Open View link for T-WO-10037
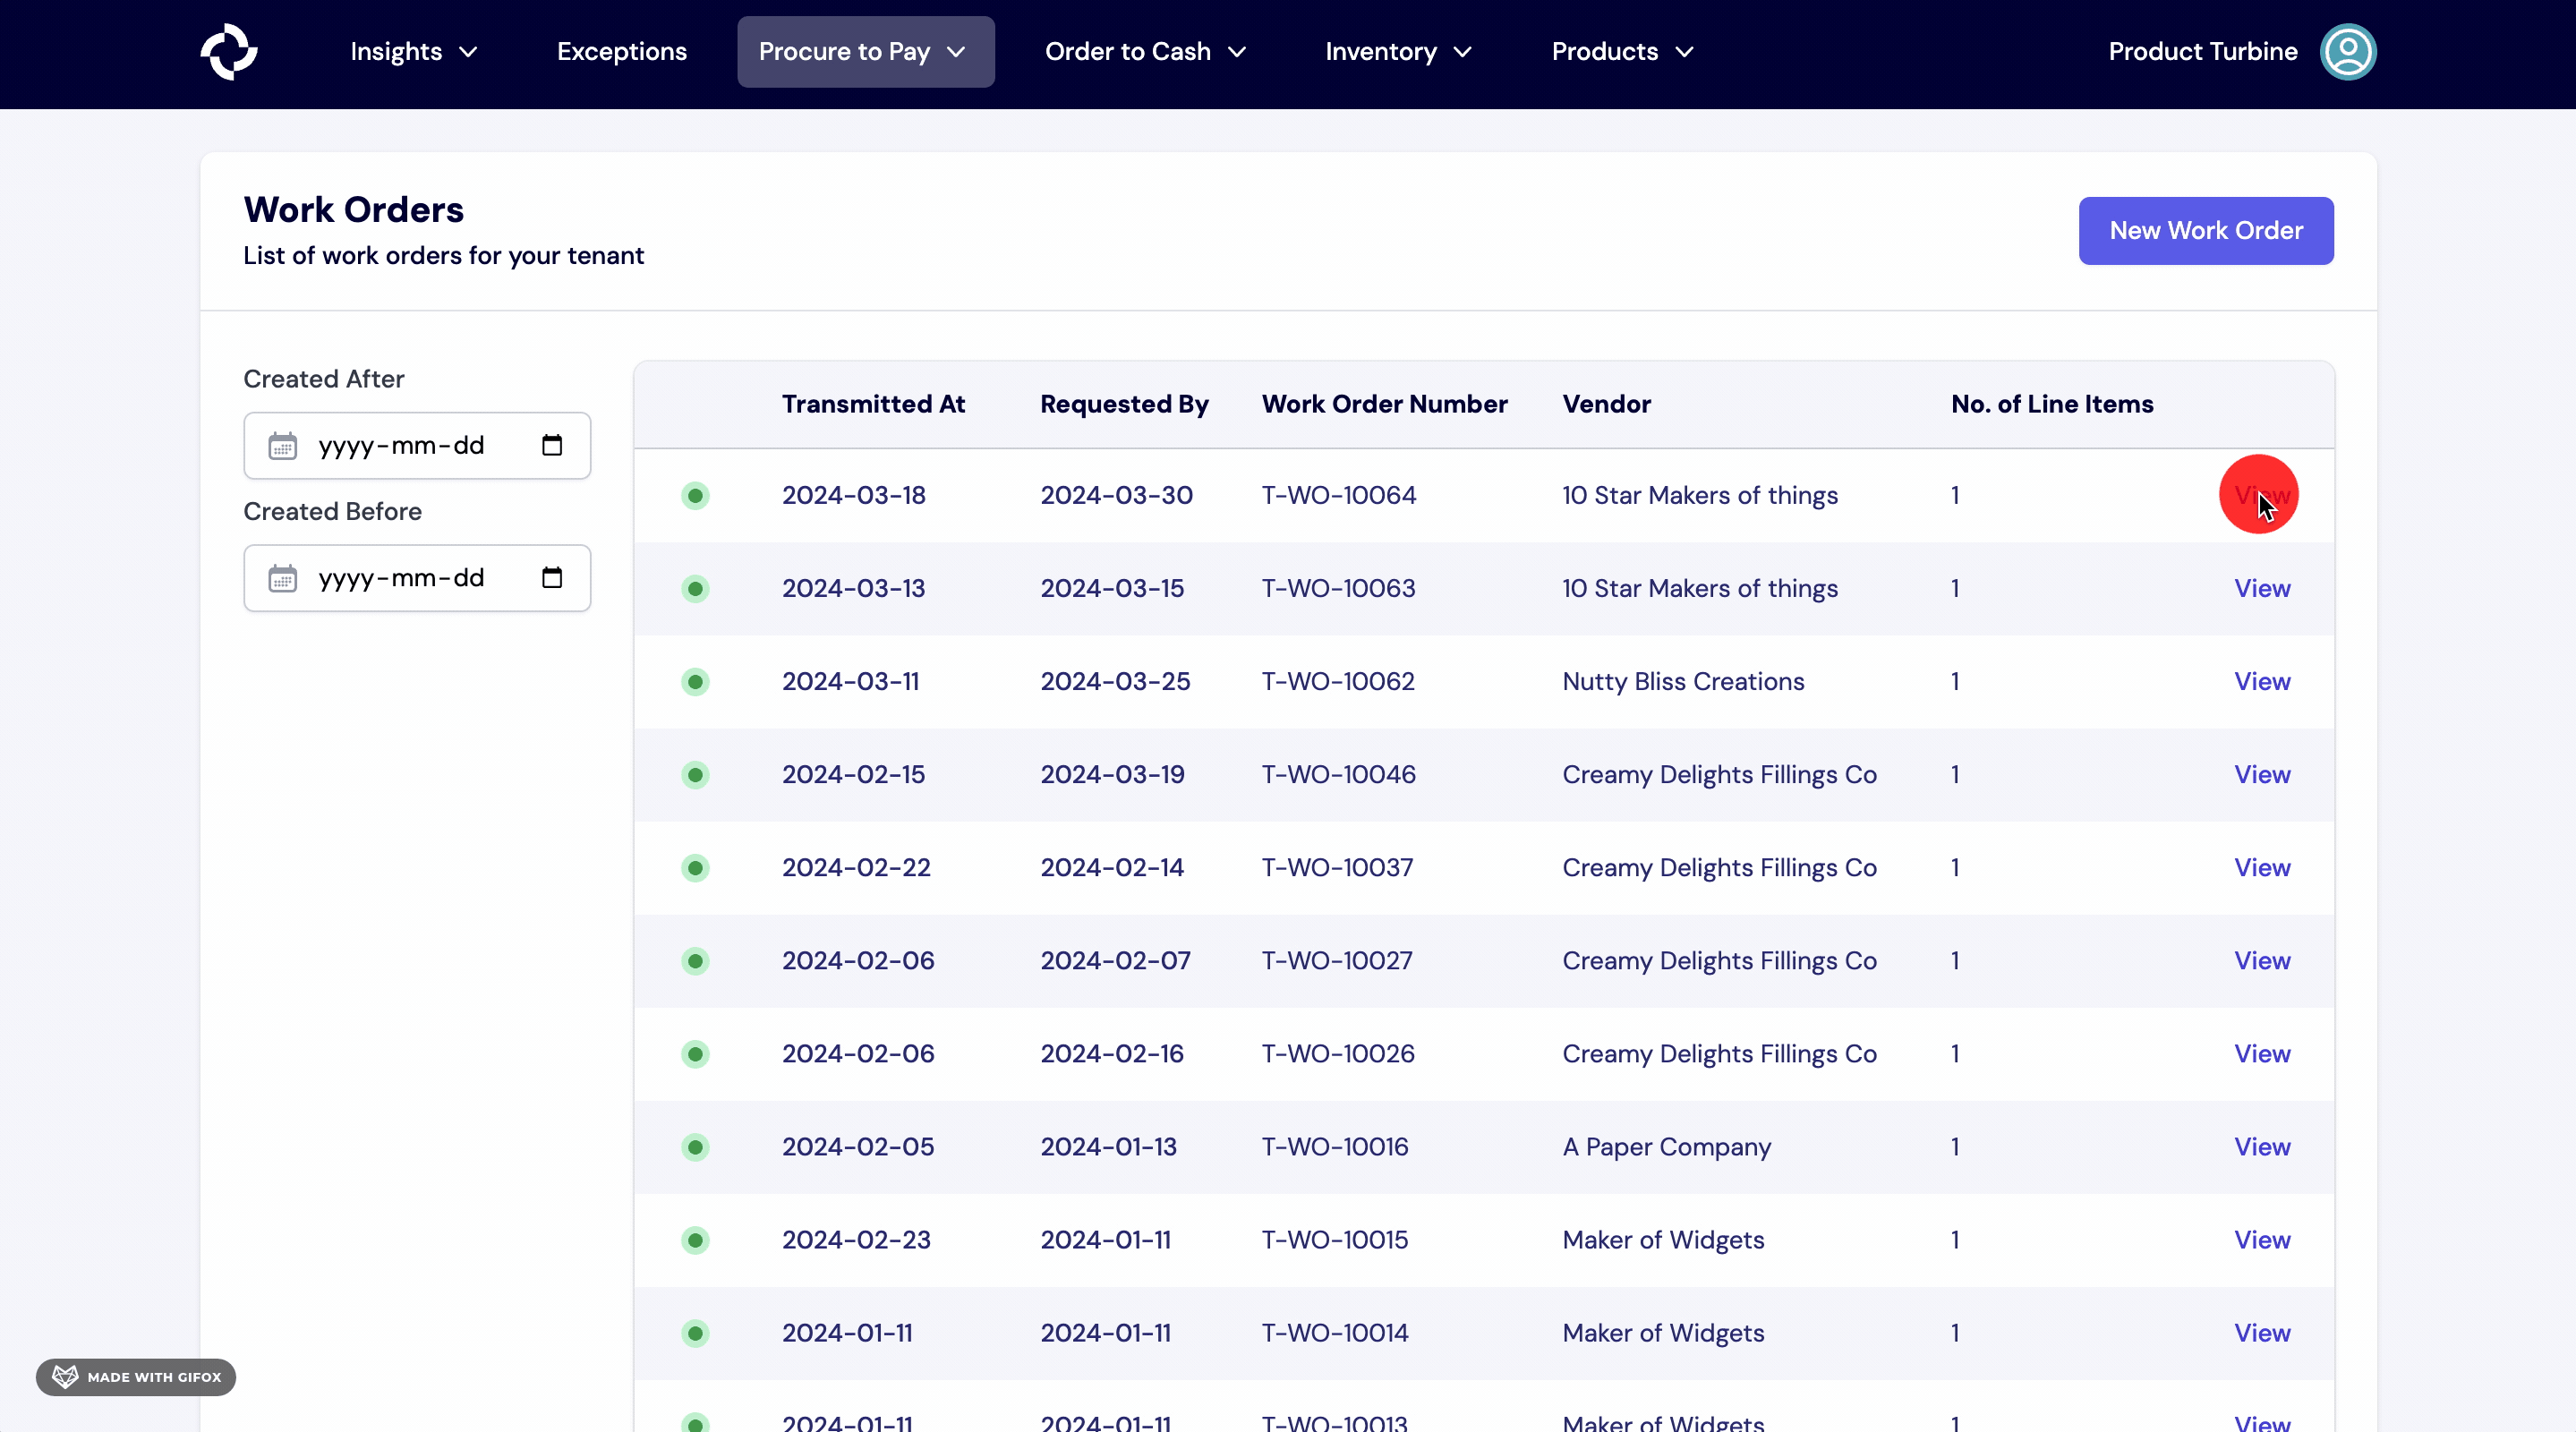Screen dimensions: 2576x1432 [2261, 868]
